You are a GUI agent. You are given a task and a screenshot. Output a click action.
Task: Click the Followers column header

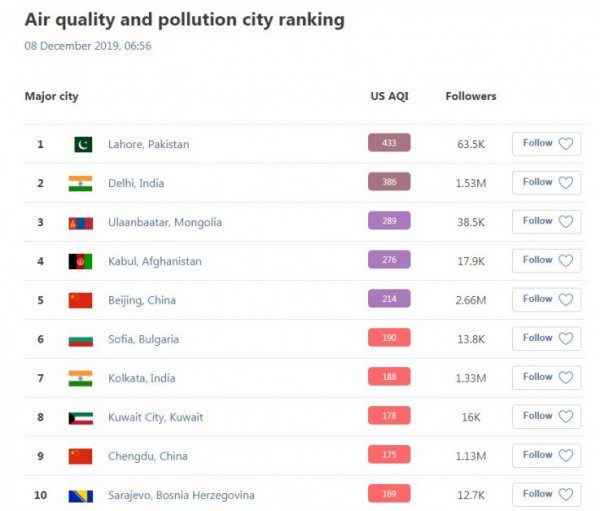470,97
